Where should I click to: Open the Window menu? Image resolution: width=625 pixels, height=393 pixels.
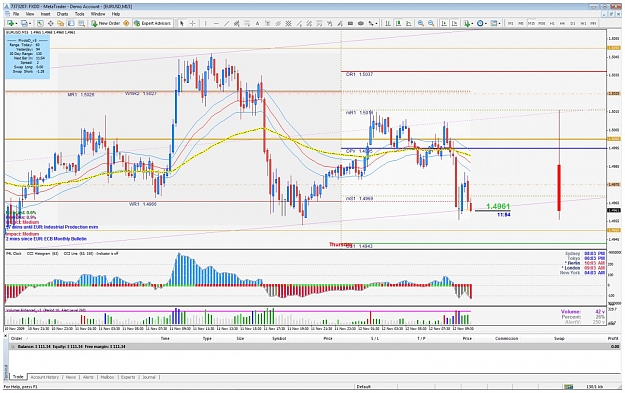(98, 14)
